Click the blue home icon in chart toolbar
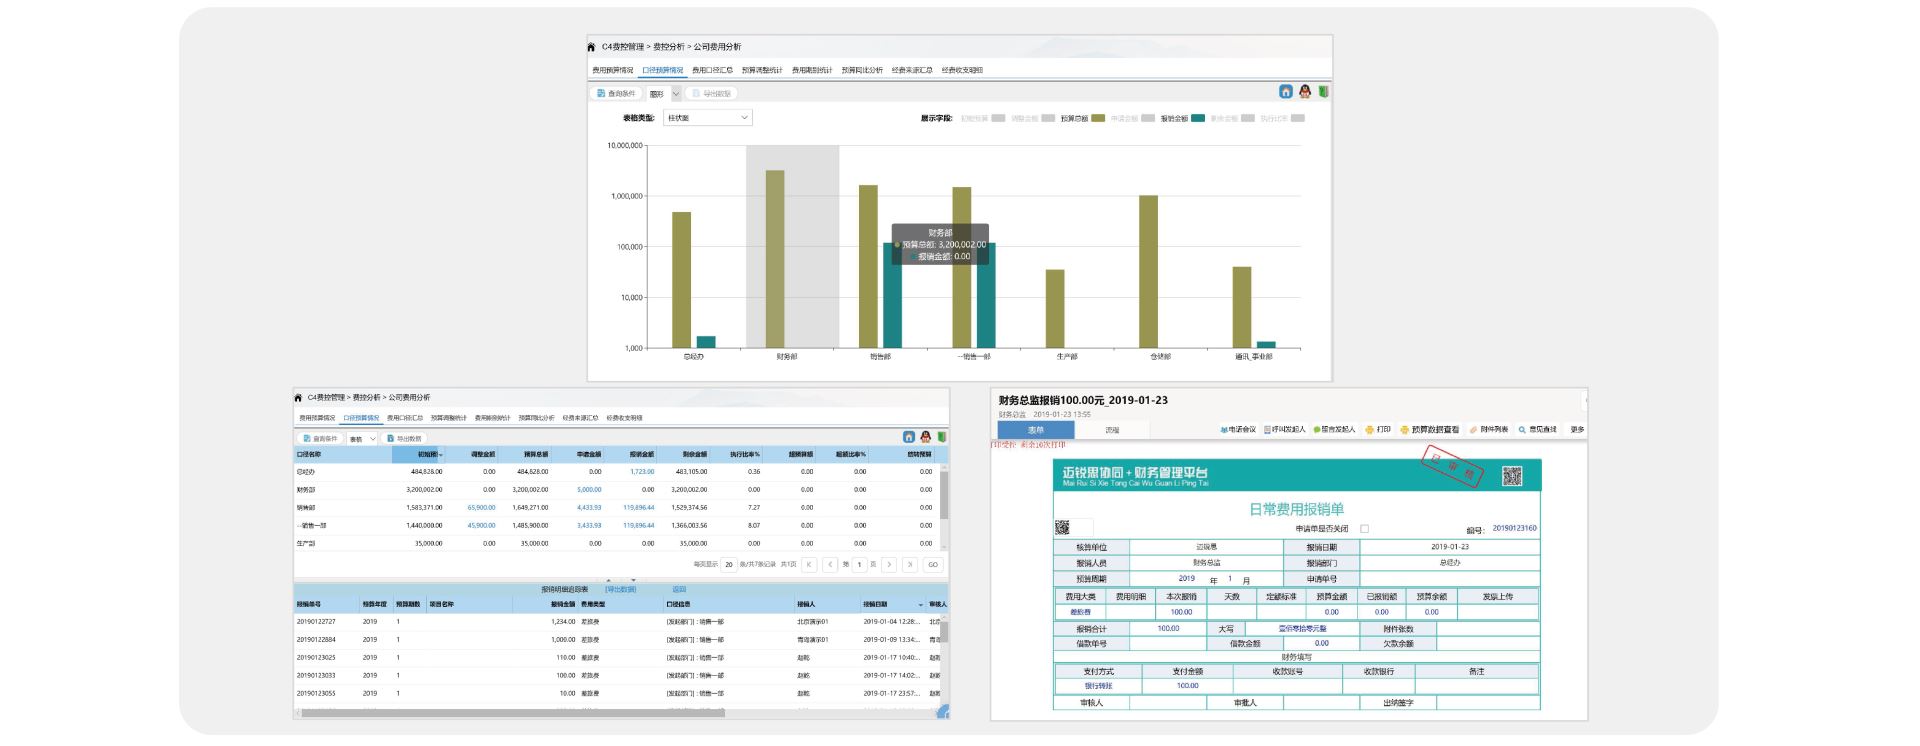 click(x=1286, y=92)
